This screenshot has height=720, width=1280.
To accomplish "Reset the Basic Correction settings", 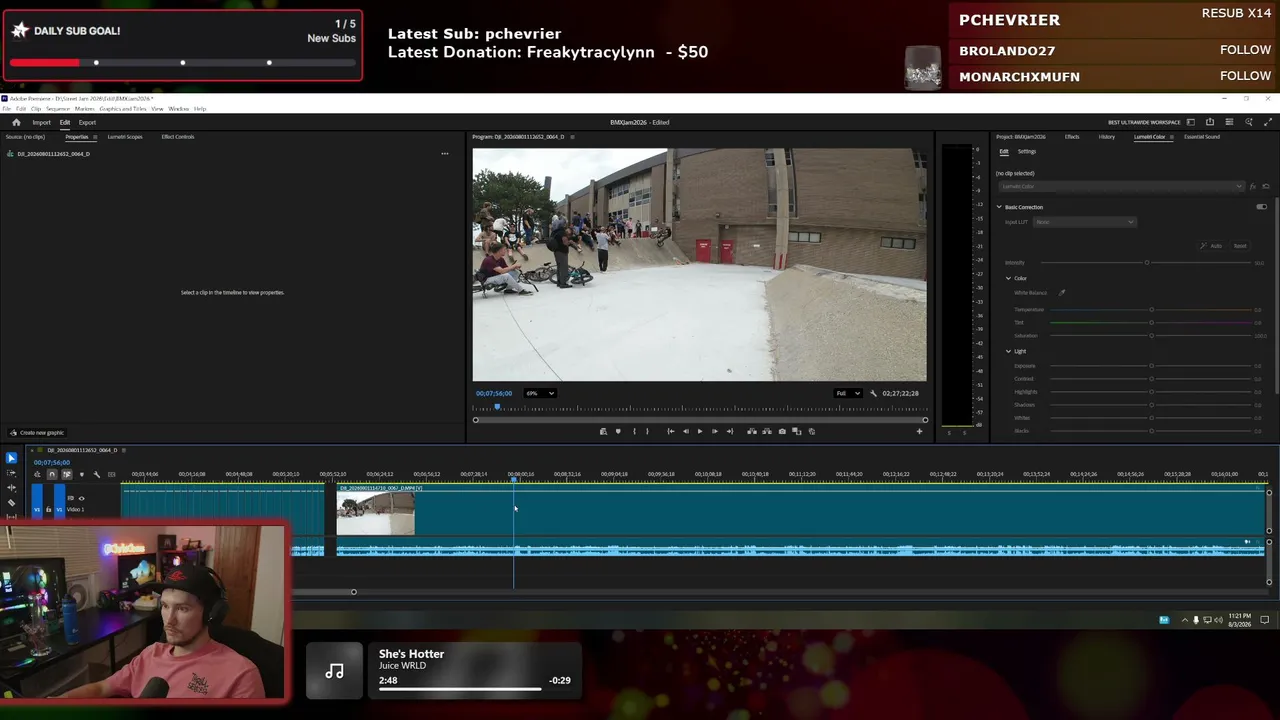I will pyautogui.click(x=1240, y=246).
